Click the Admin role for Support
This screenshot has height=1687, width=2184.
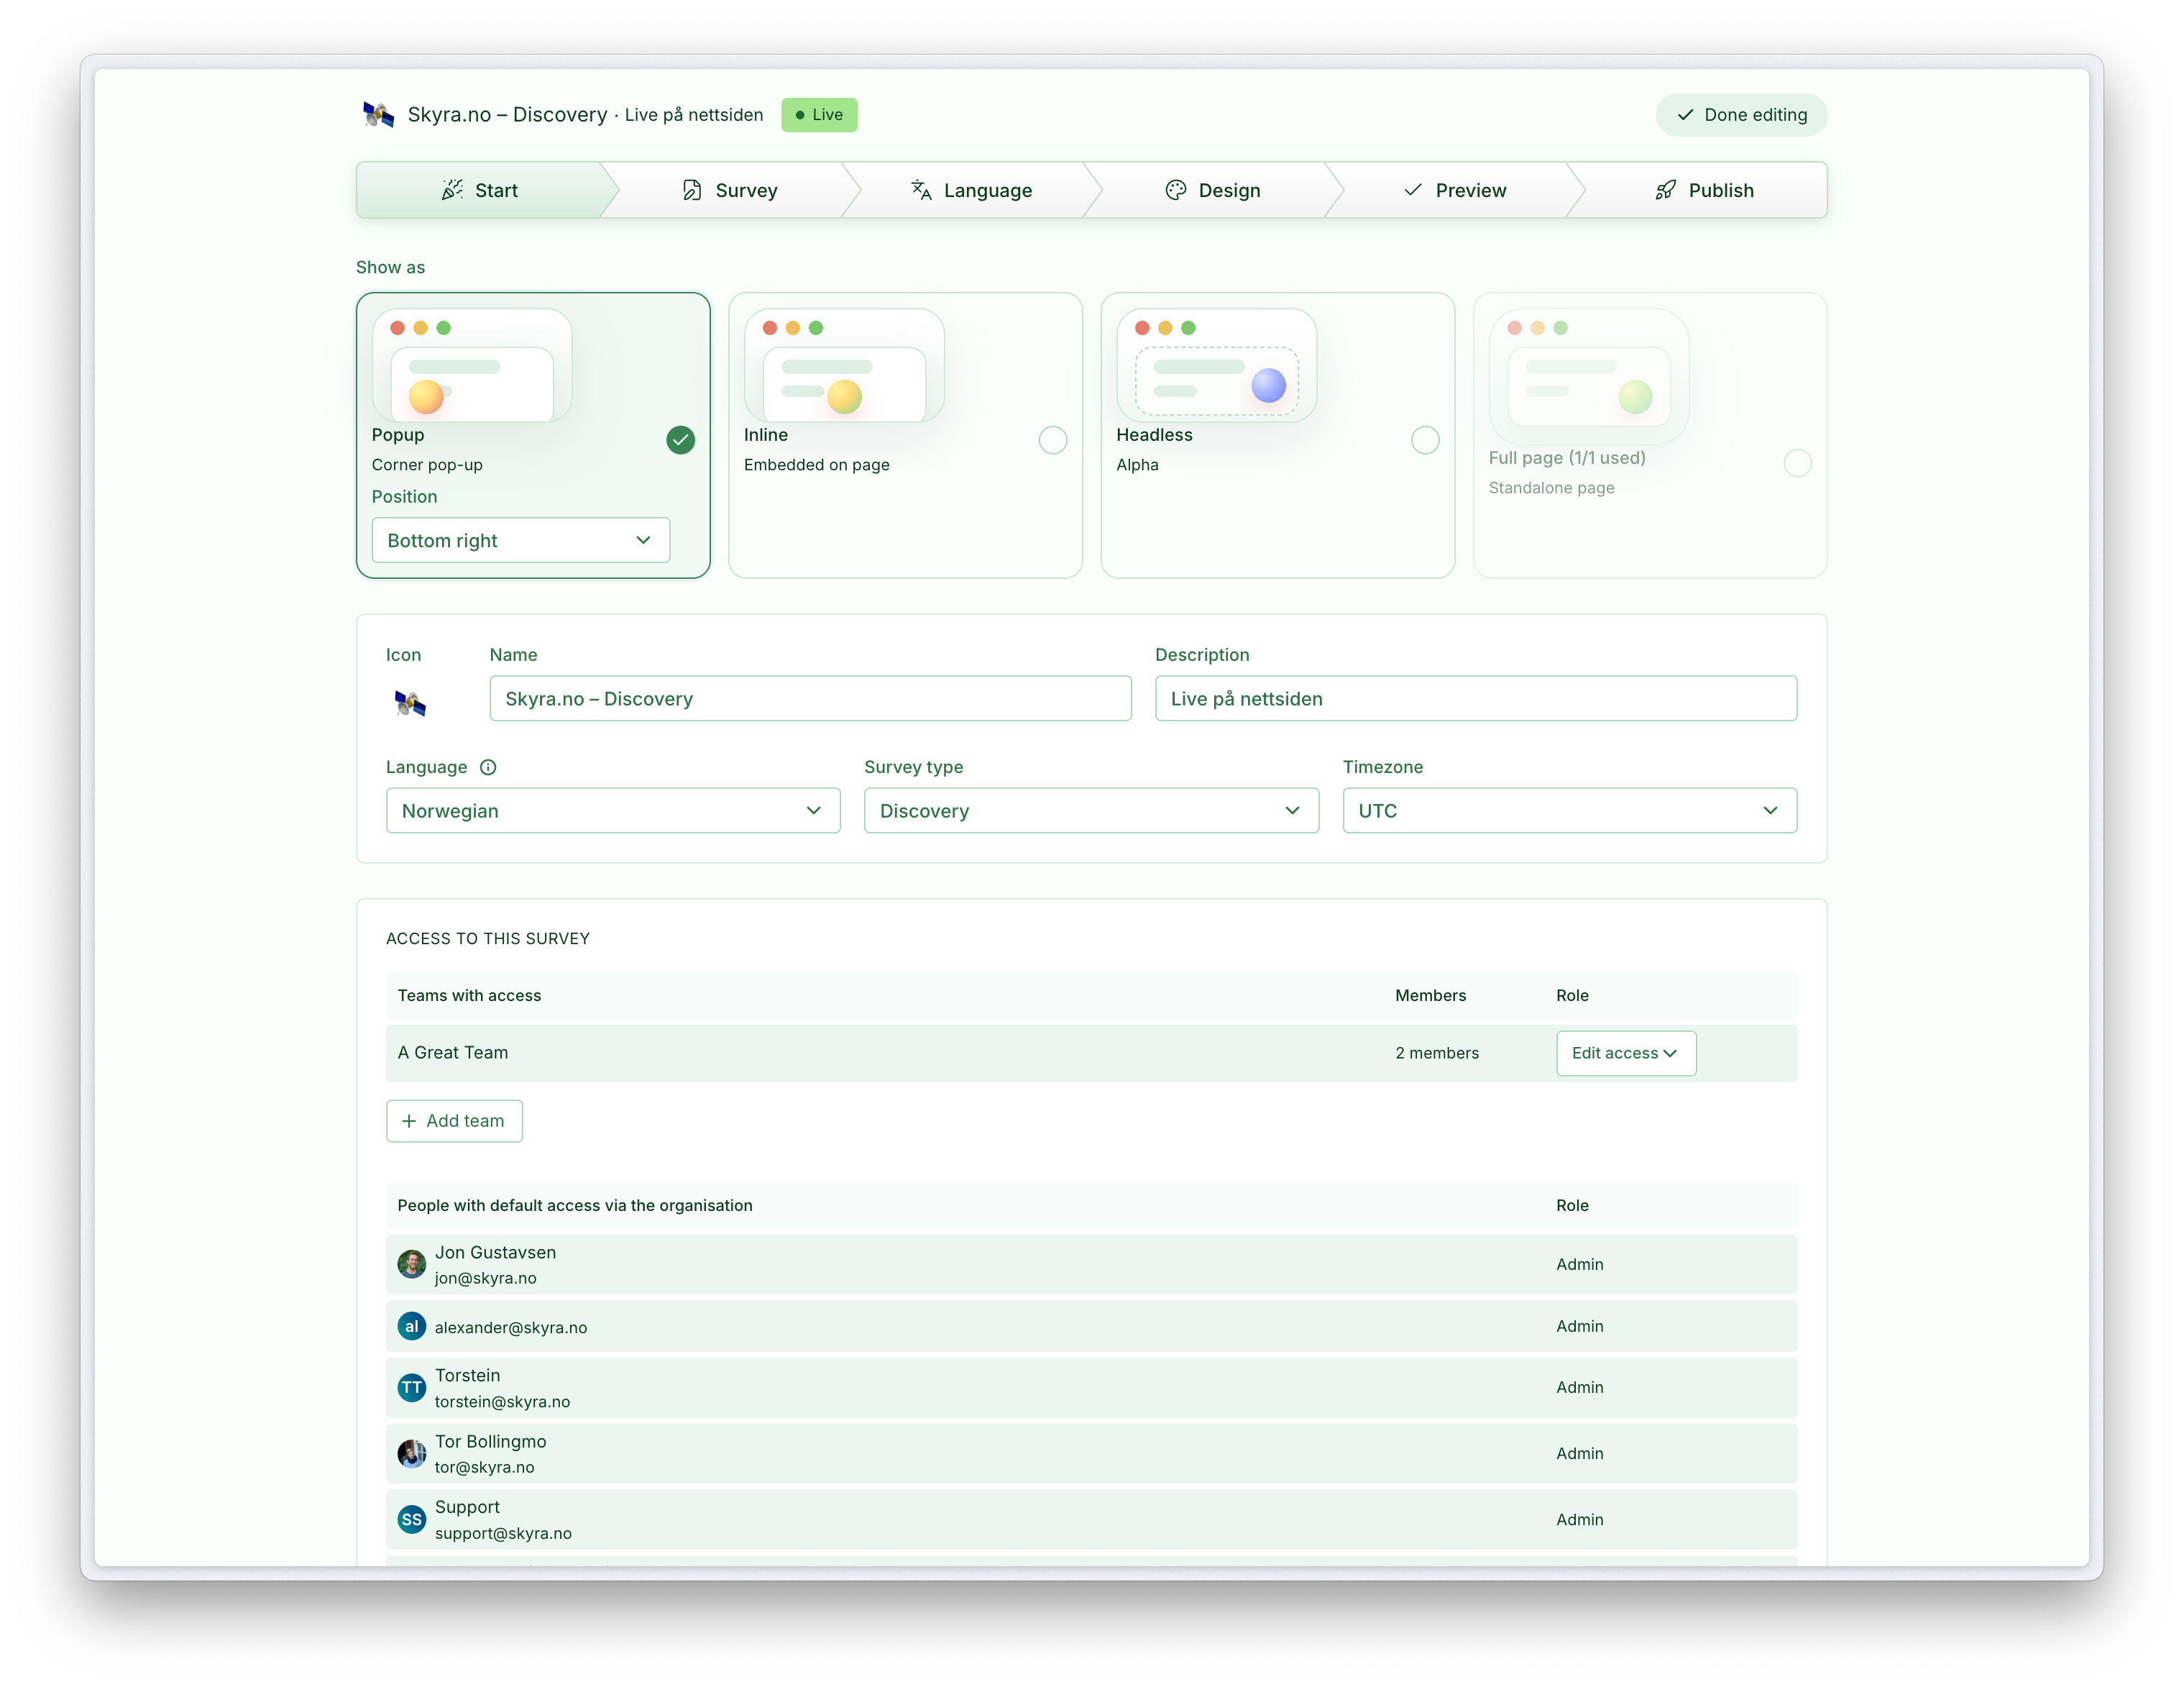tap(1579, 1519)
